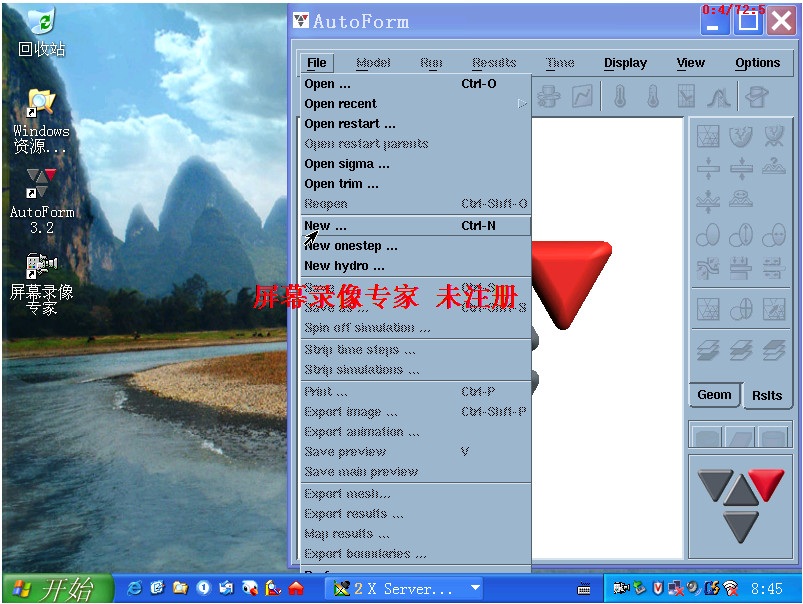This screenshot has height=604, width=803.
Task: Select the Windows 资源 desktop shortcut
Action: tap(41, 120)
